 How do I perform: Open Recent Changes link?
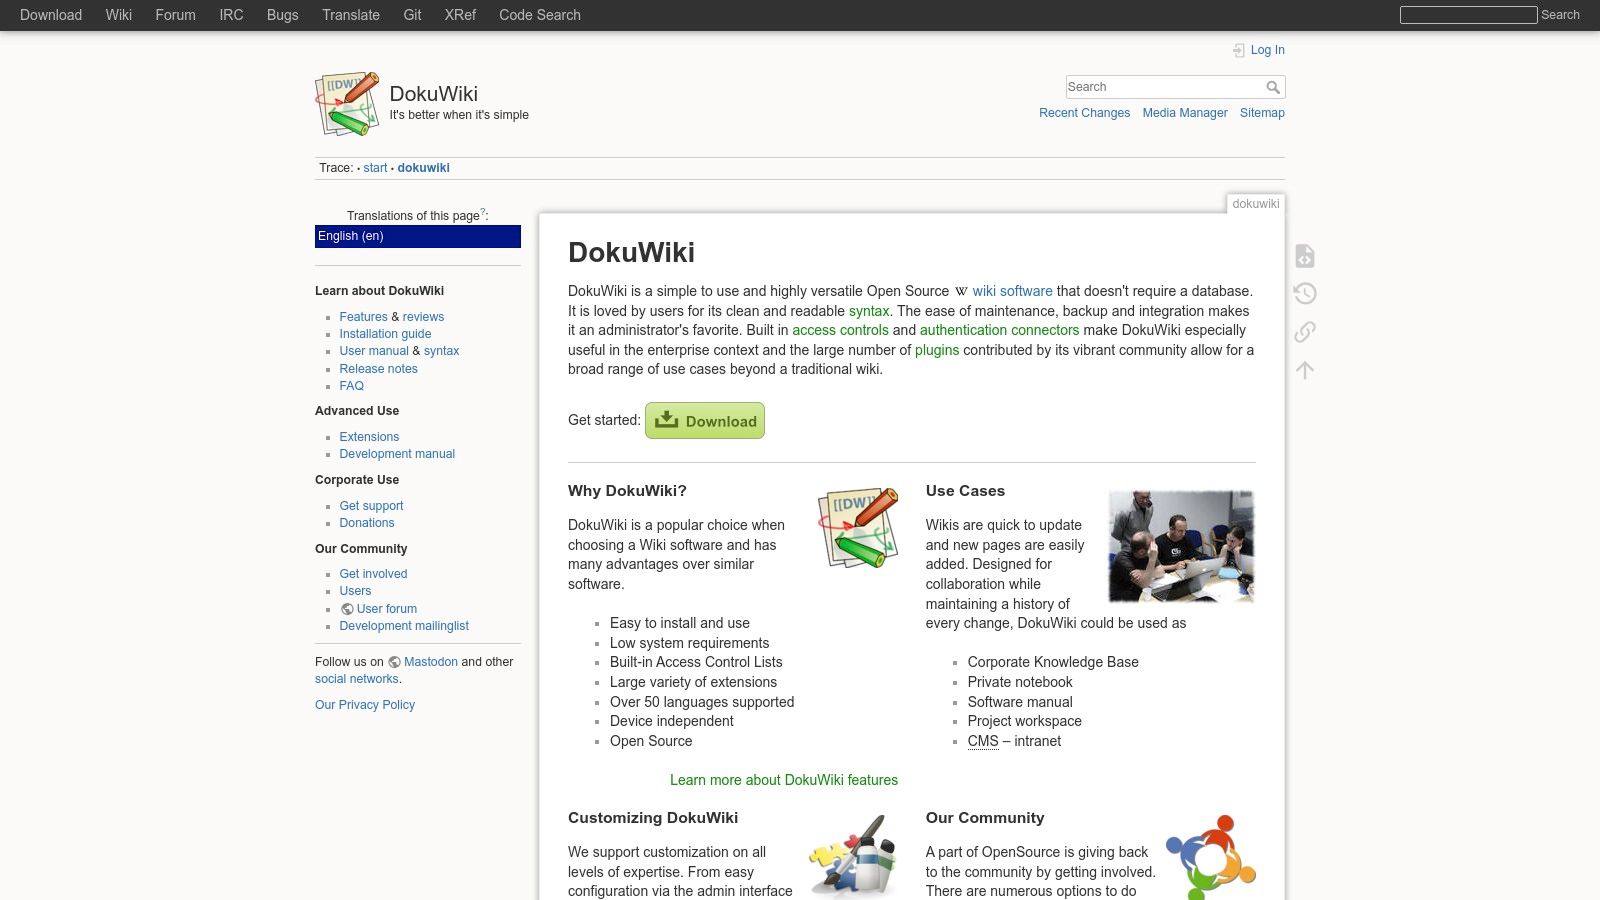1084,113
